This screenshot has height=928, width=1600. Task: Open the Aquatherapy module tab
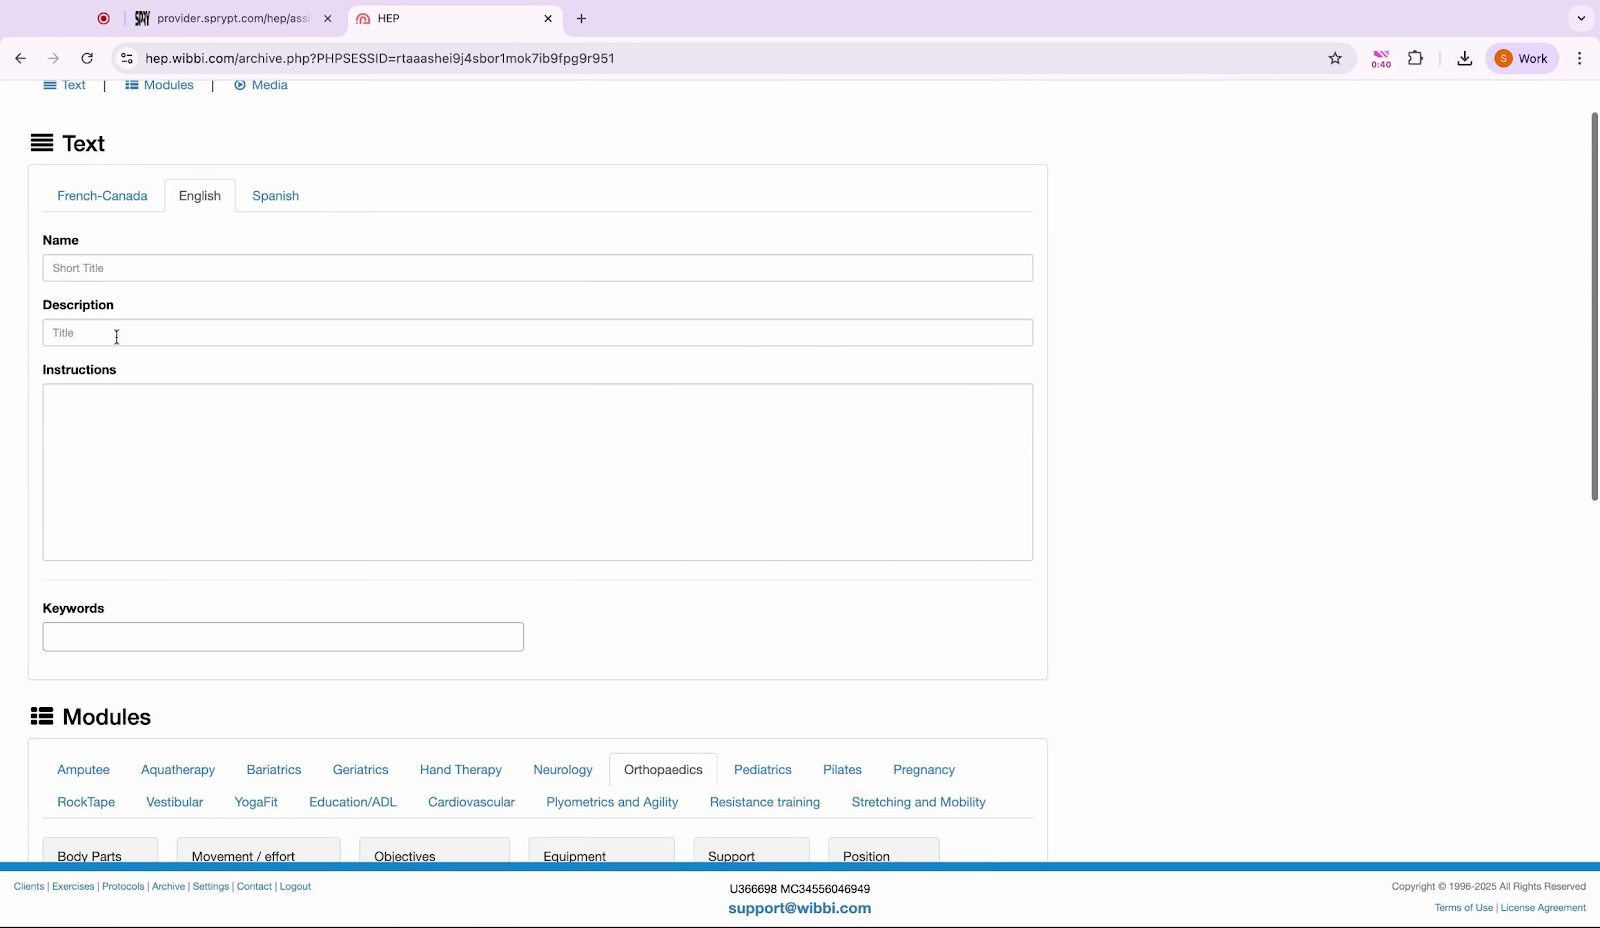click(178, 770)
